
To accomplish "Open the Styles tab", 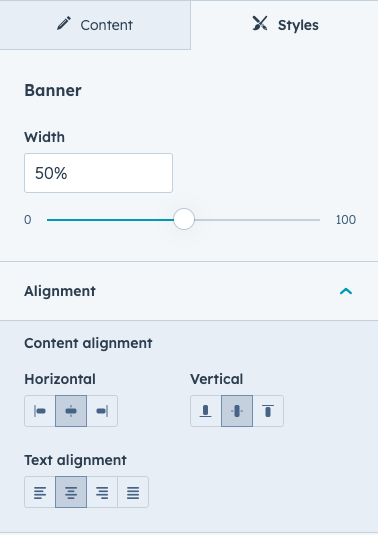I will pos(285,25).
